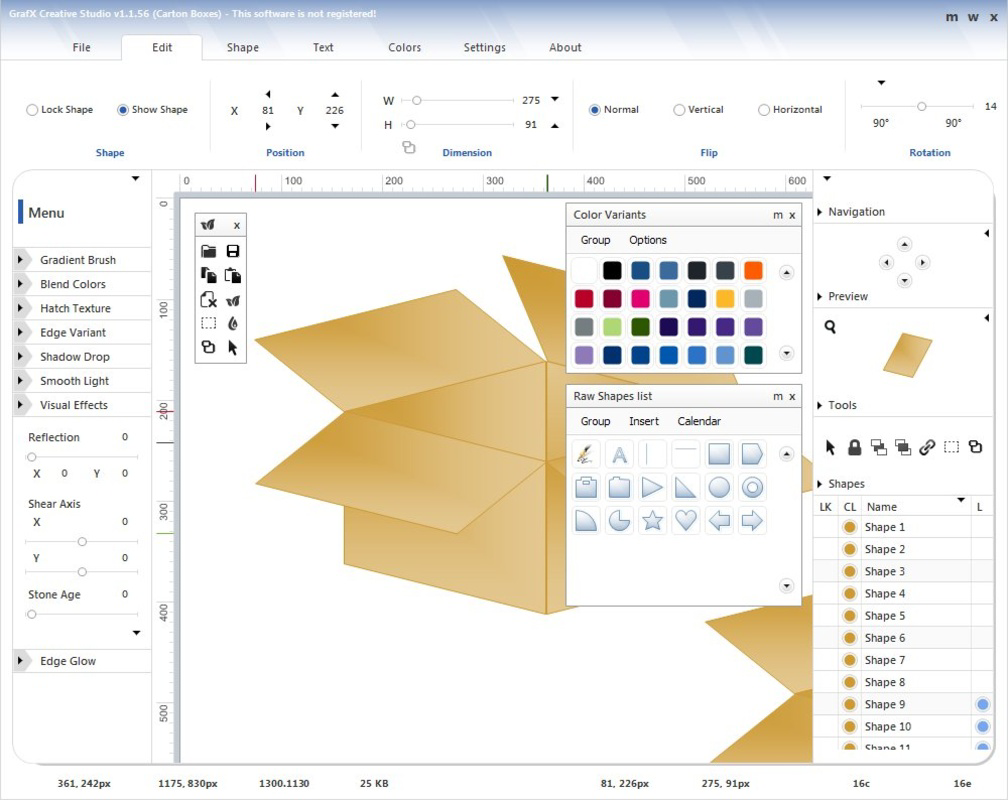Open the Settings tab
The image size is (1008, 800).
click(485, 48)
